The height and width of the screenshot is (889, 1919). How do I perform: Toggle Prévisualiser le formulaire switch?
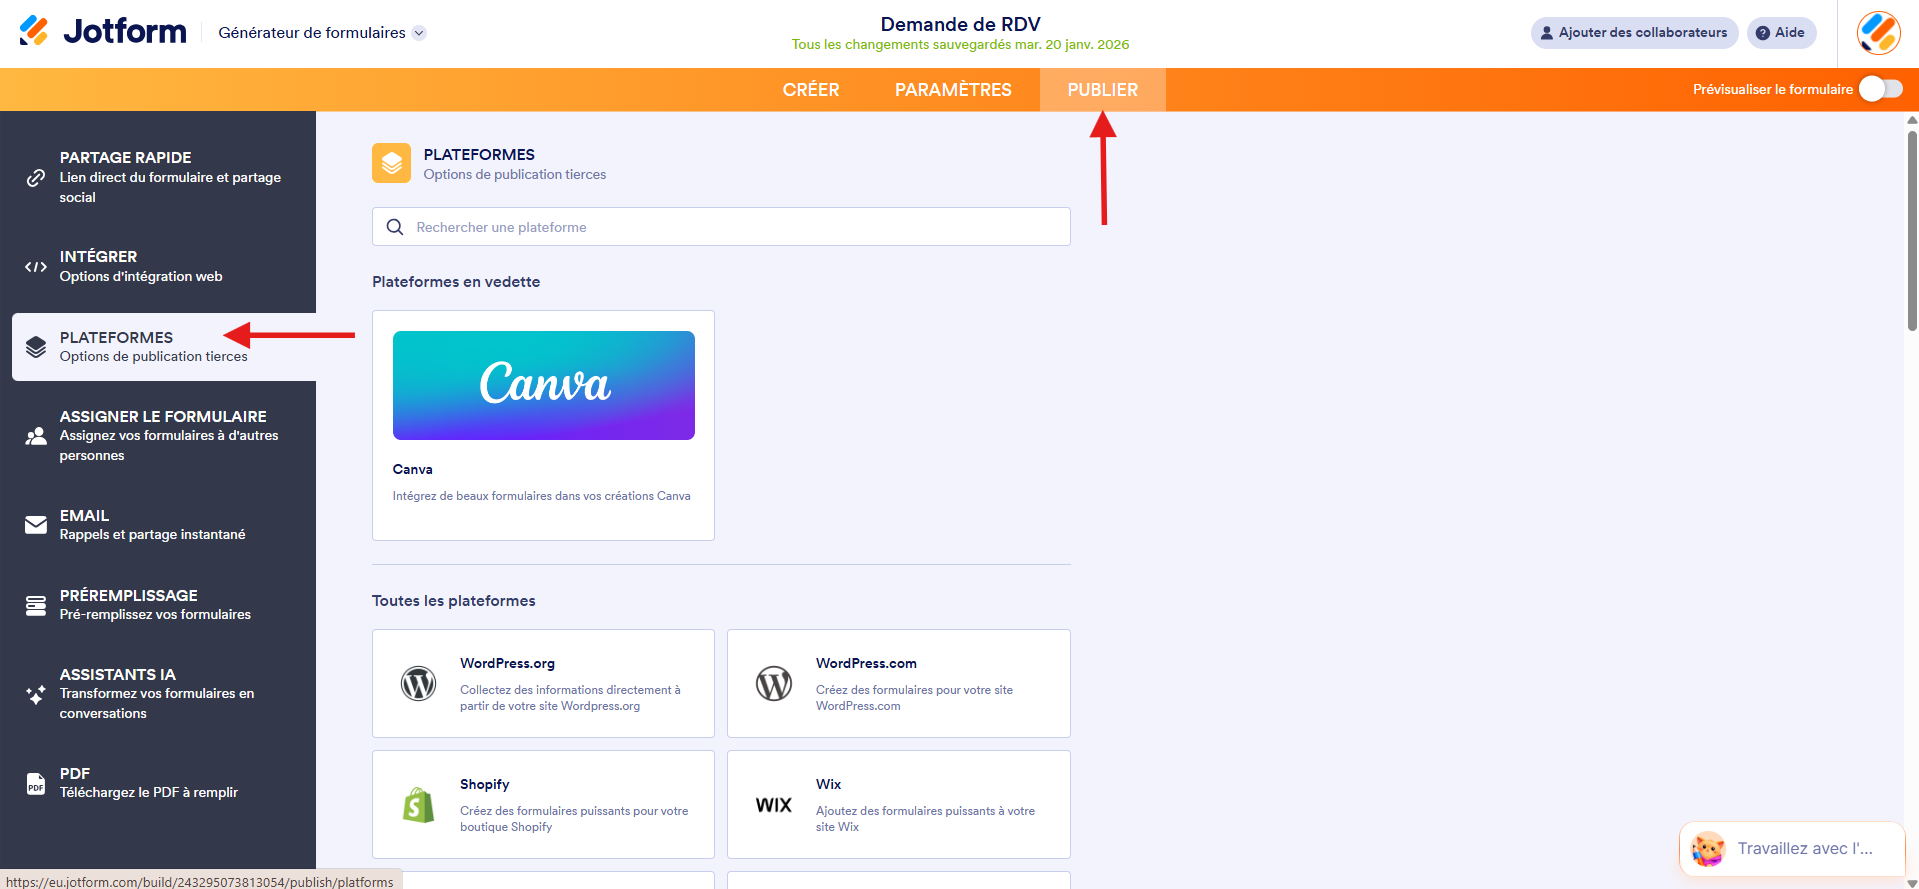[x=1880, y=89]
